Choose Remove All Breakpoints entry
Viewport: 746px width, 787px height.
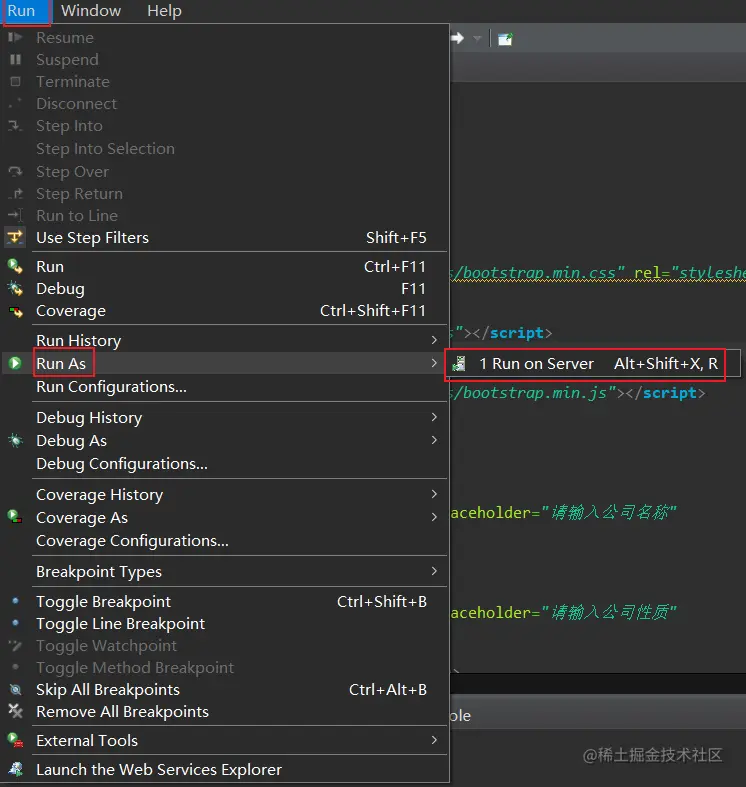click(x=226, y=712)
